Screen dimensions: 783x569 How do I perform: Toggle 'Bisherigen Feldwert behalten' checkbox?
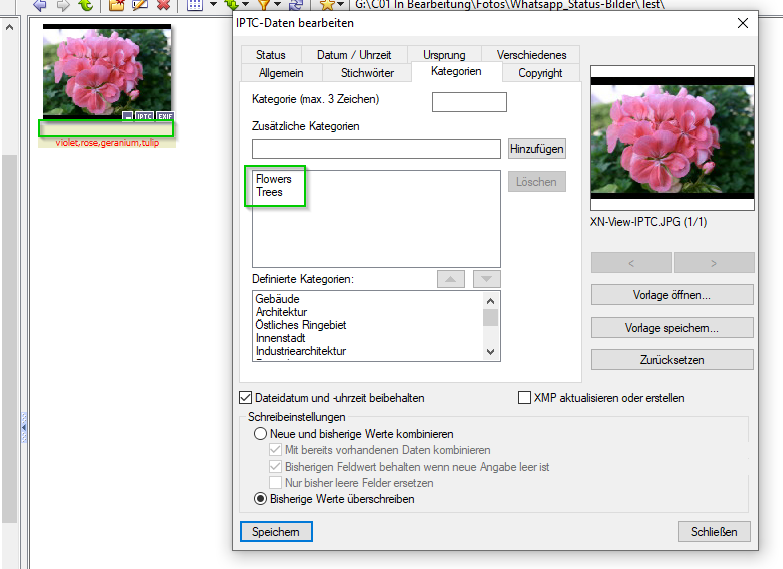[275, 467]
